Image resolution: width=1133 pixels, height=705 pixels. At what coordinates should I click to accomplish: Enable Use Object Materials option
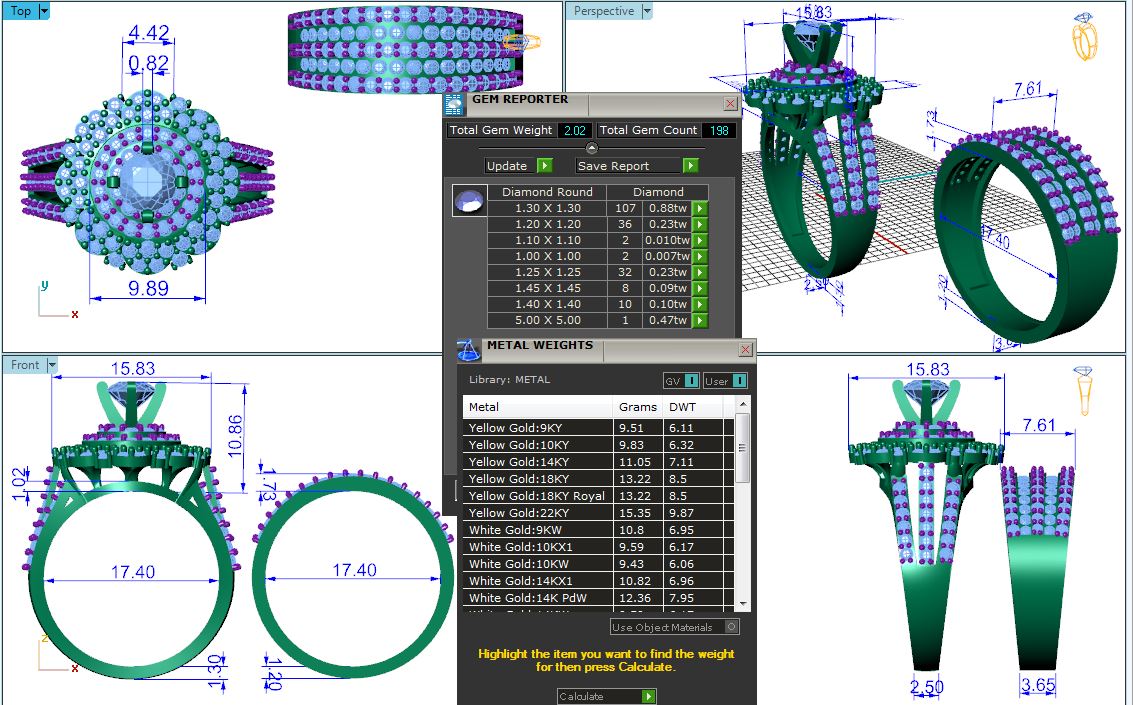[732, 627]
